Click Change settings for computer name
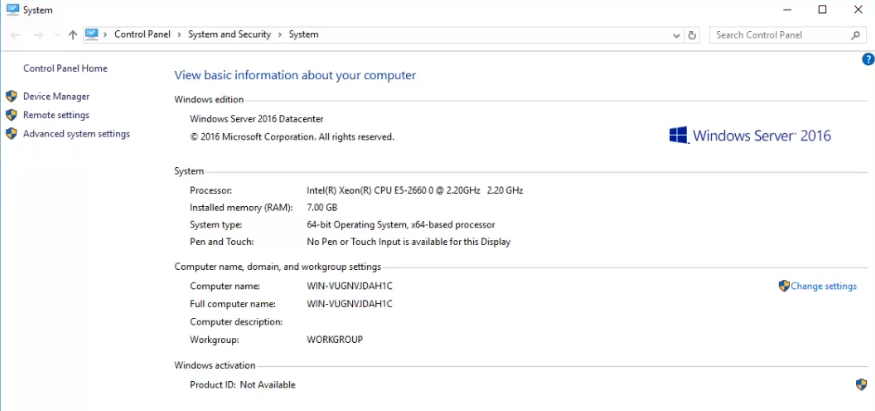875x411 pixels. pyautogui.click(x=823, y=286)
